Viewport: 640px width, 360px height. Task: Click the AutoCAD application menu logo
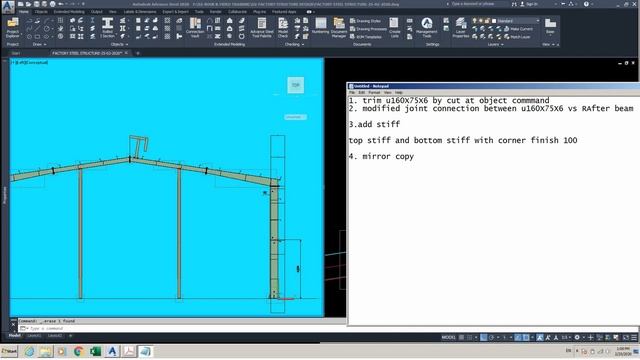[x=8, y=7]
